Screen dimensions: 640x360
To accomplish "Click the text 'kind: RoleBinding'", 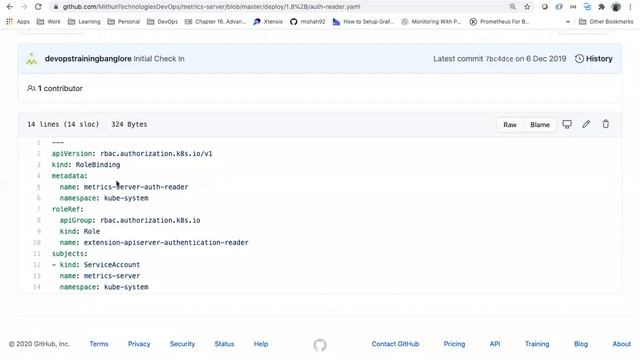I will (86, 165).
